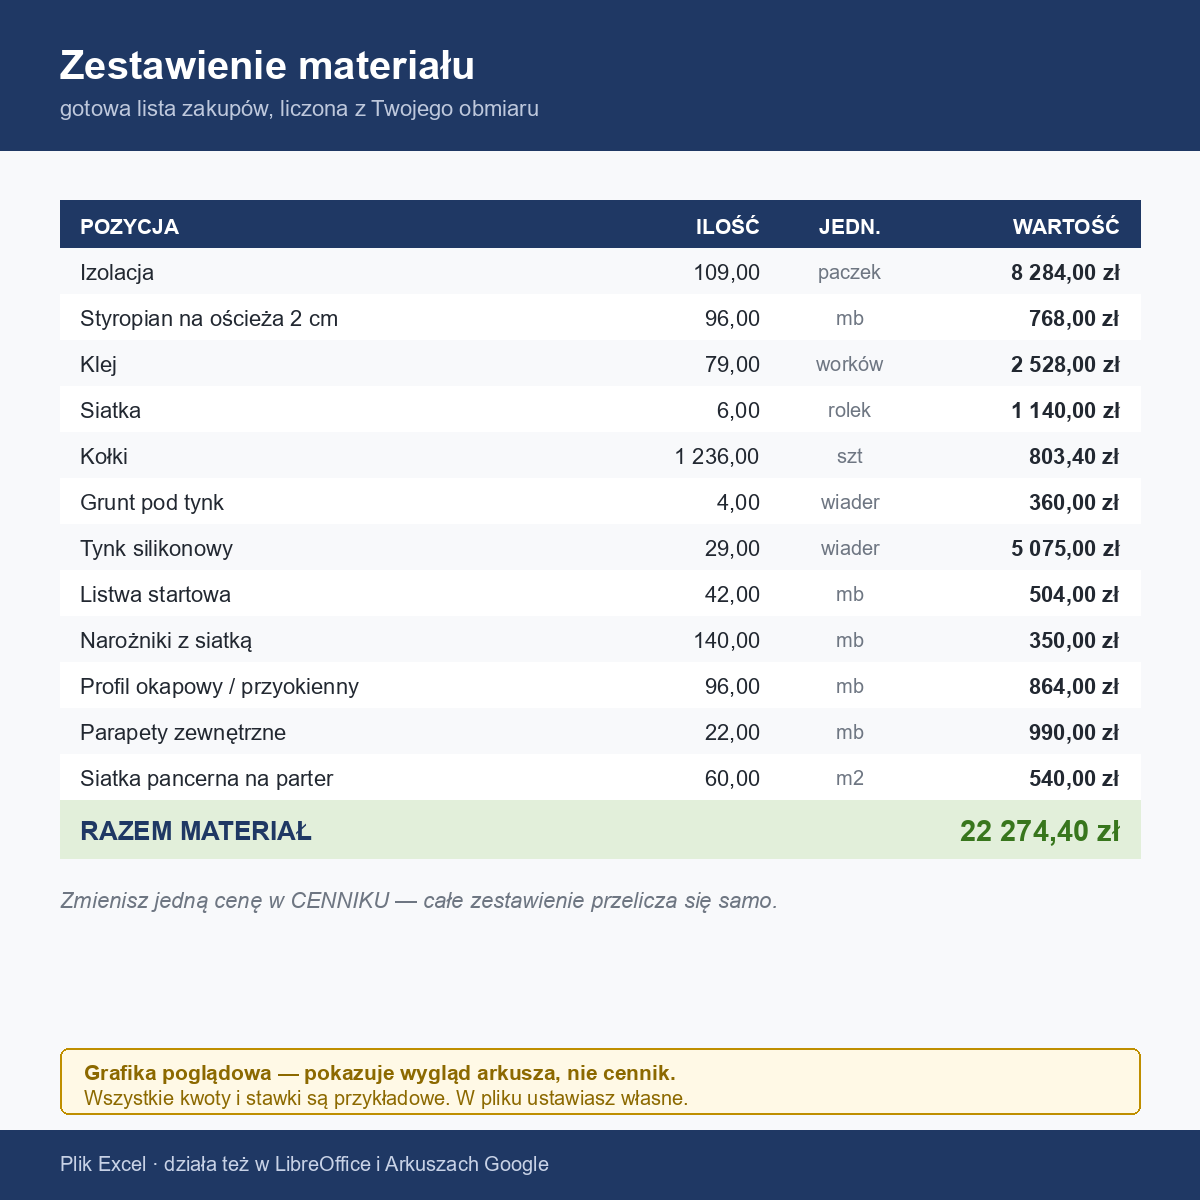This screenshot has height=1200, width=1200.
Task: Select the WARTOŚĆ column header
Action: (1066, 226)
